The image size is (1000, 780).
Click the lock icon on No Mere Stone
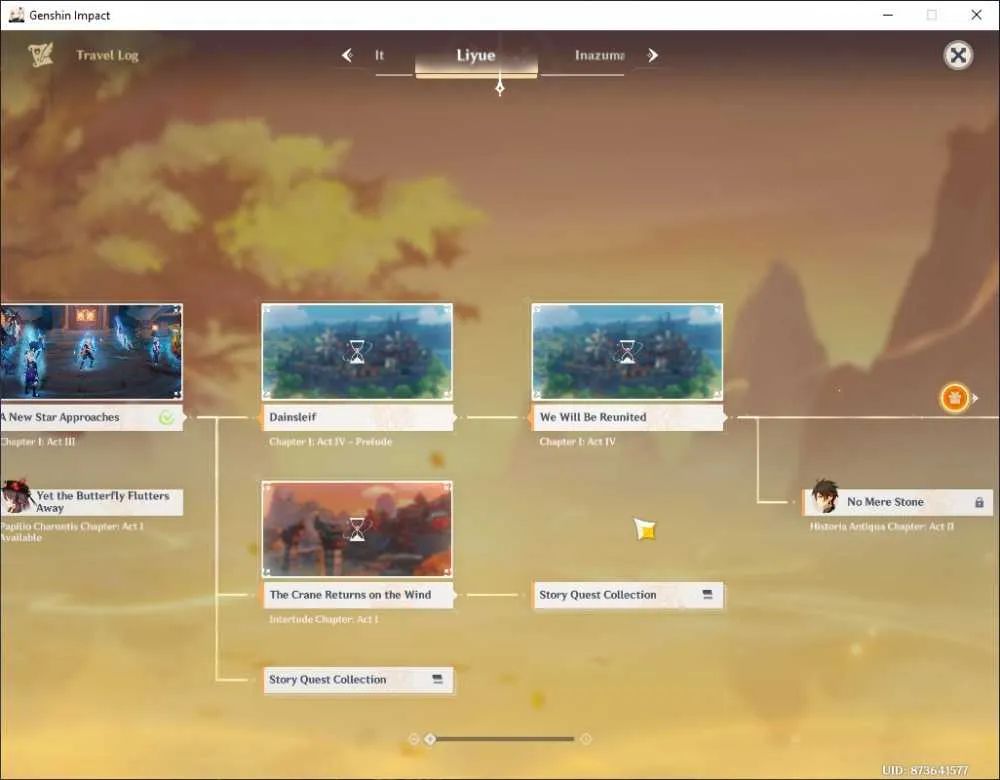coord(979,503)
